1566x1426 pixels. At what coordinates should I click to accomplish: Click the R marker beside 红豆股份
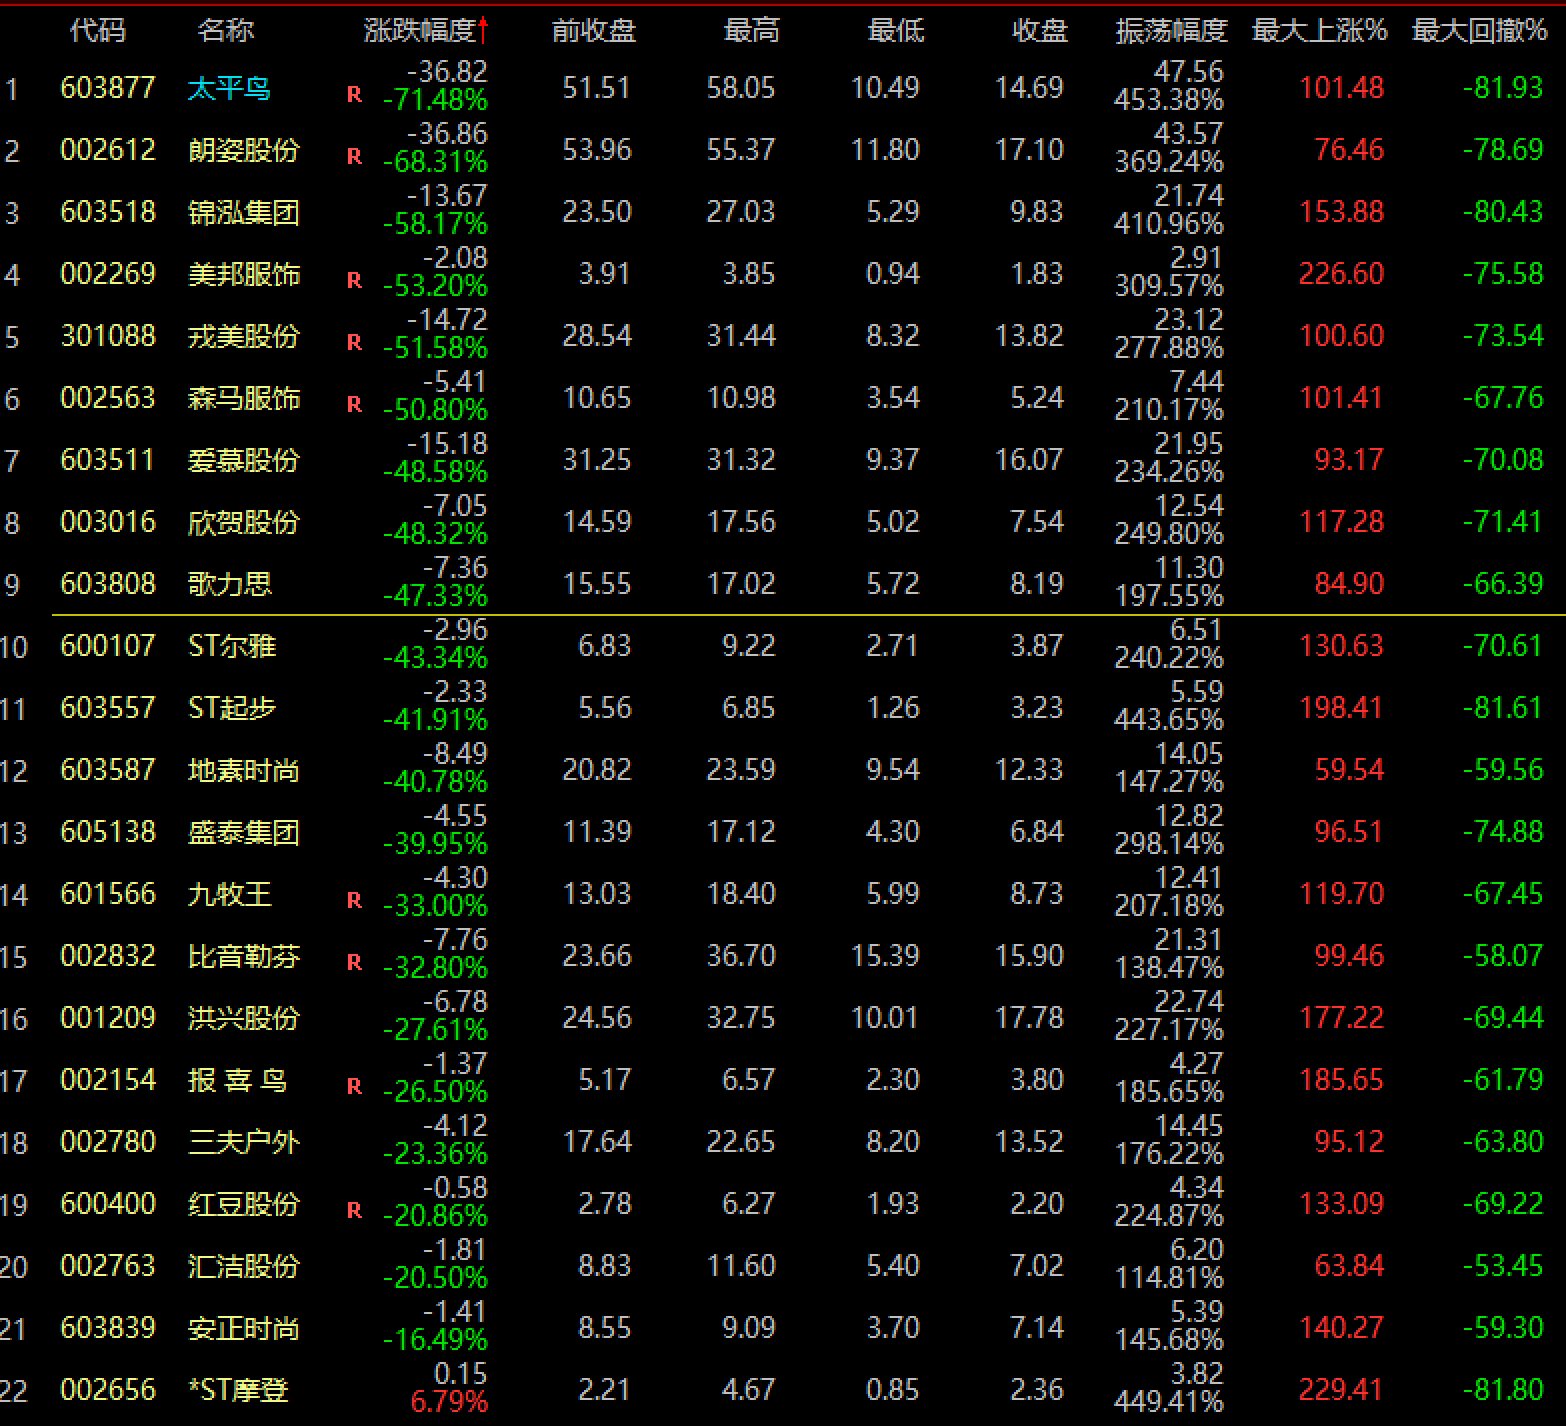tap(354, 1211)
